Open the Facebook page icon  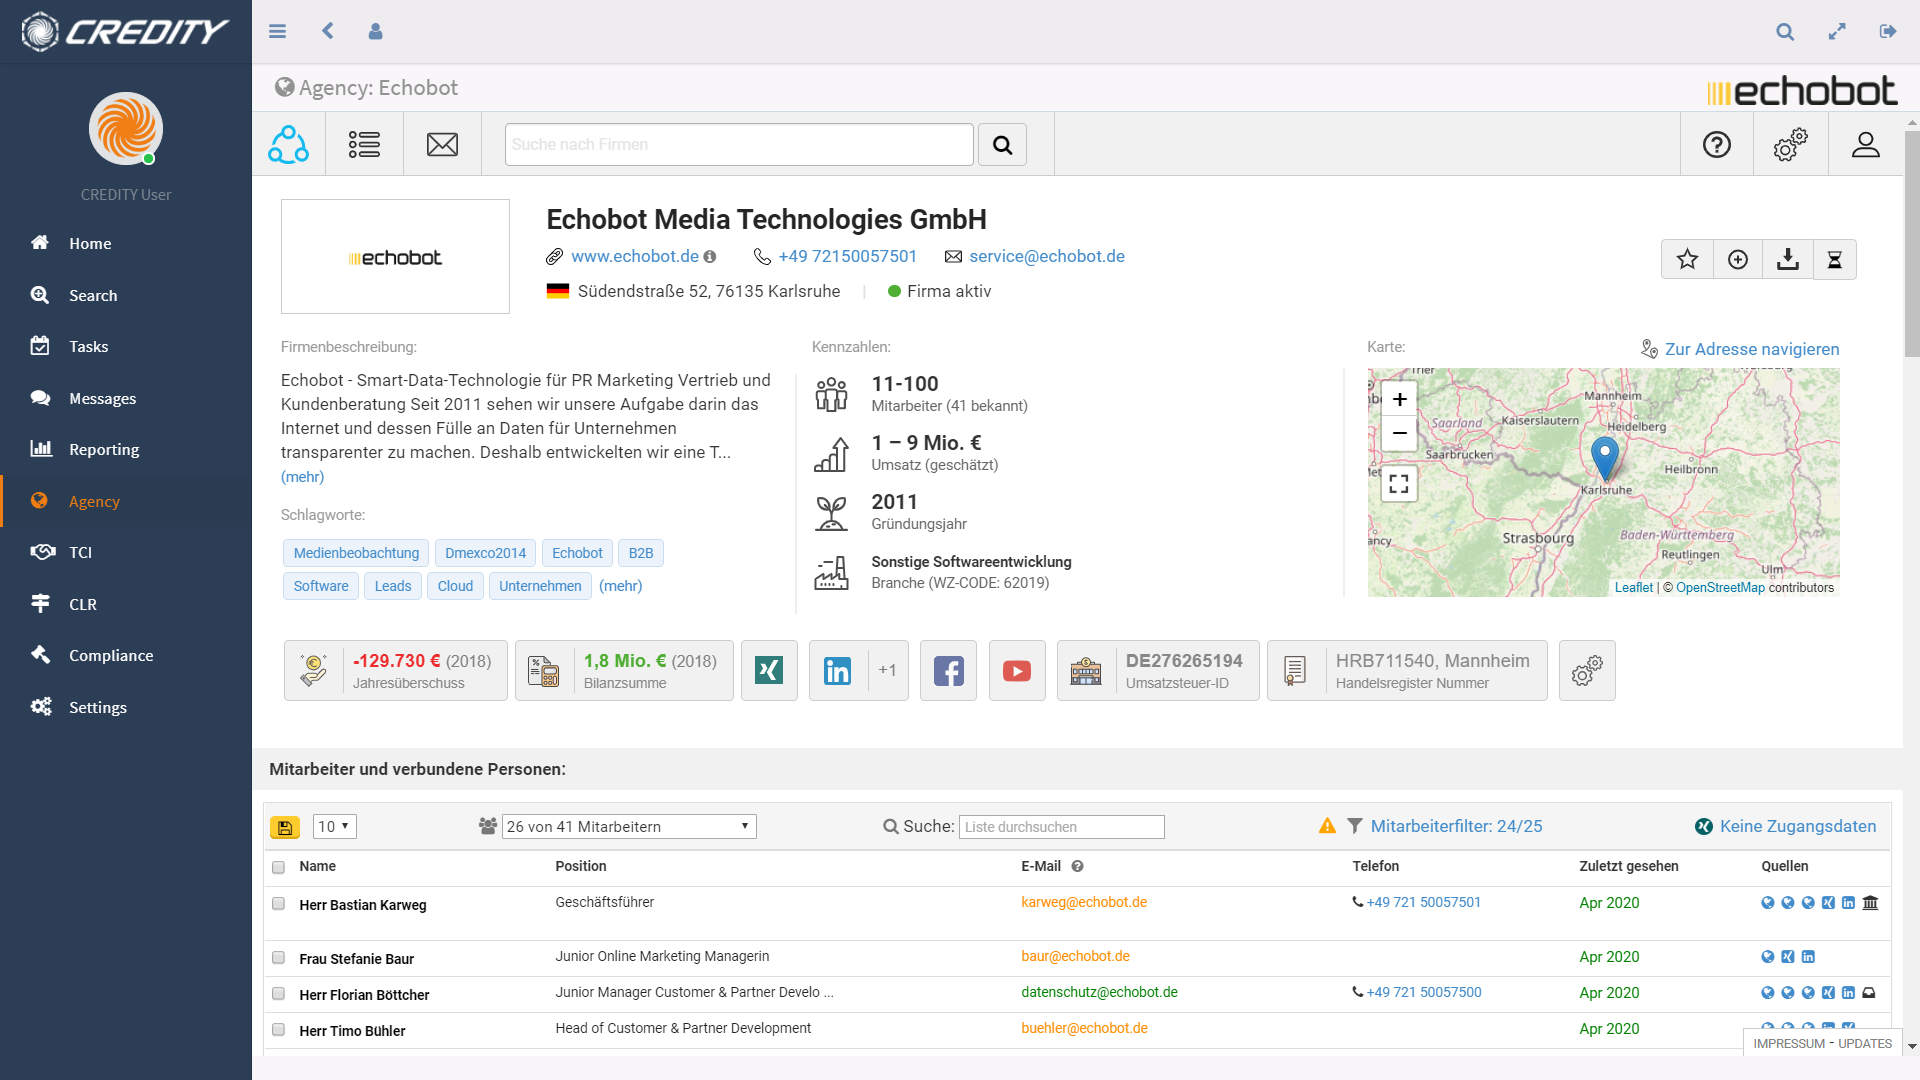coord(948,670)
